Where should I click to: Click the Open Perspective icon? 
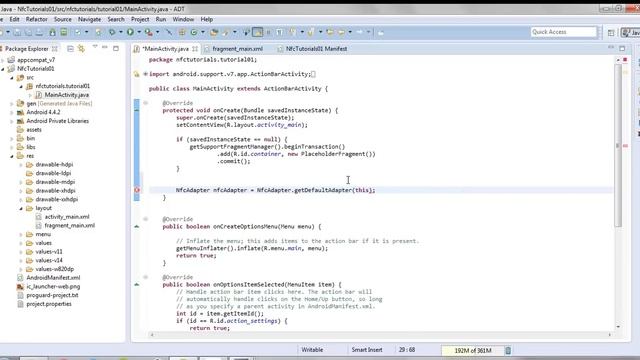tap(611, 33)
